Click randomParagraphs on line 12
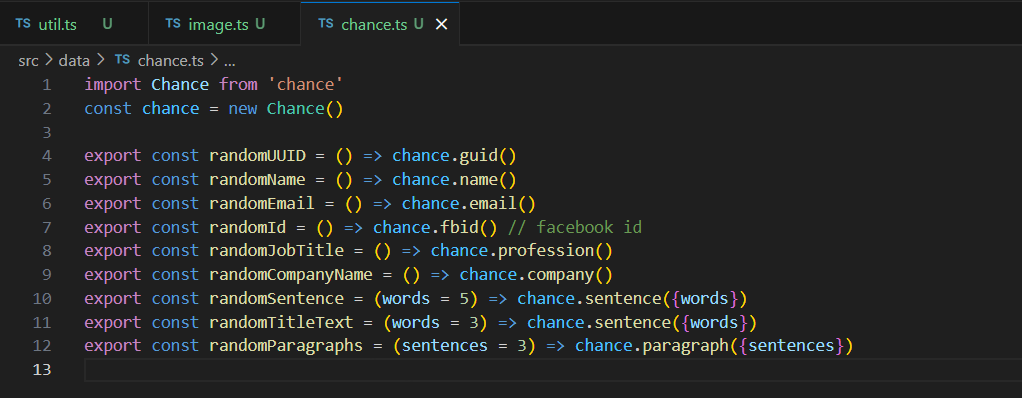The width and height of the screenshot is (1022, 398). pyautogui.click(x=285, y=346)
